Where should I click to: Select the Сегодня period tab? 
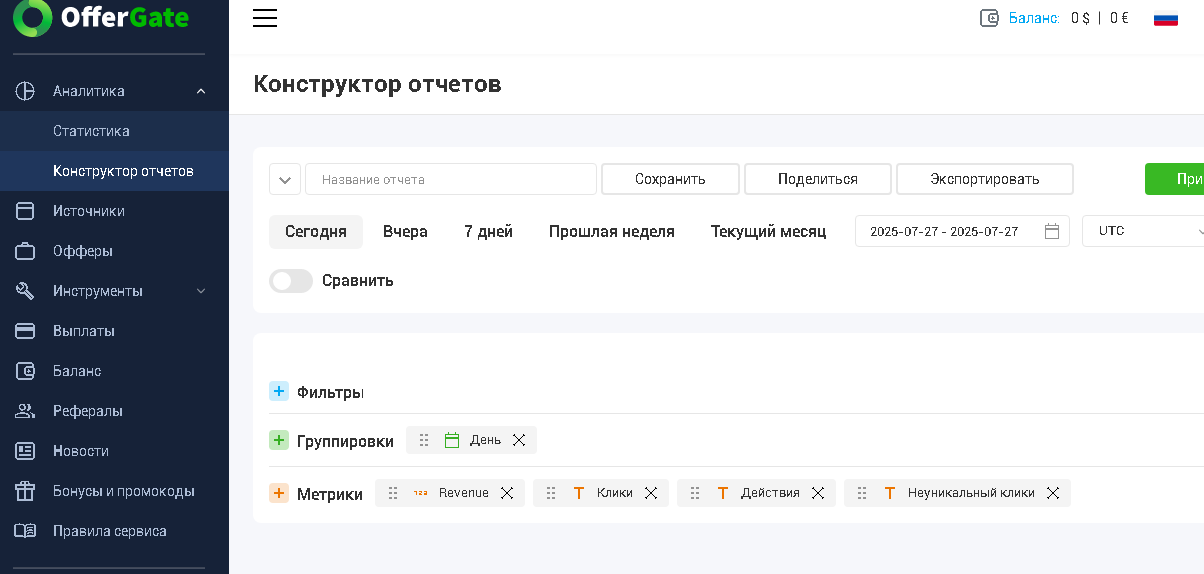(316, 231)
